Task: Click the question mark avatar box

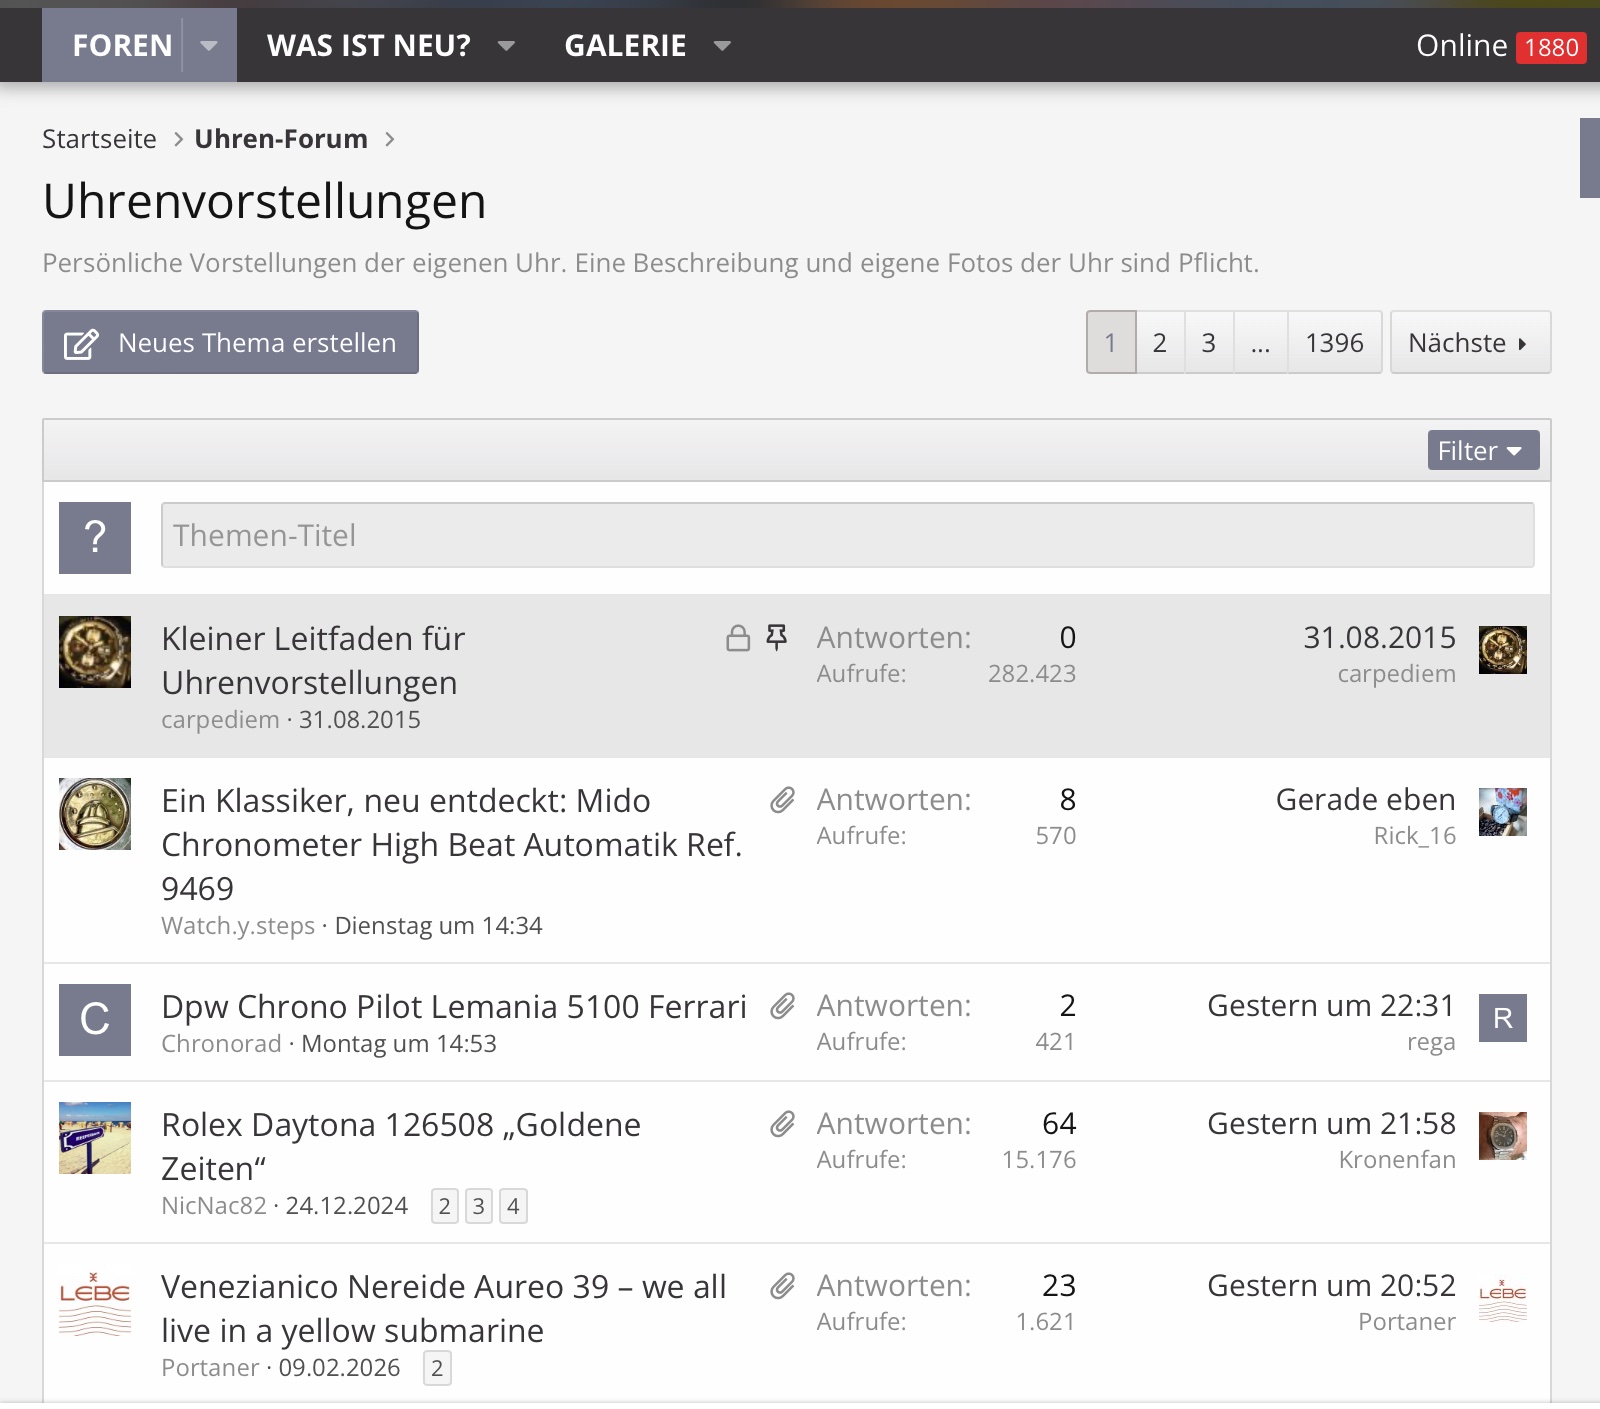Action: 95,538
